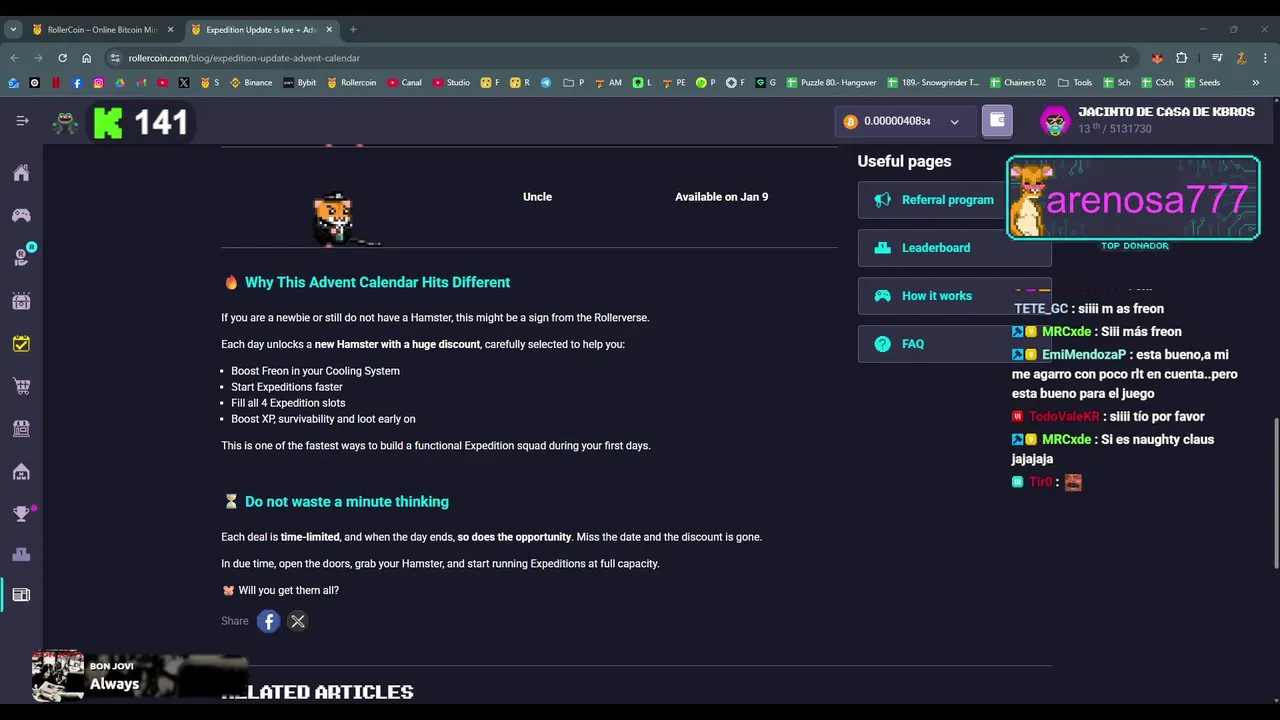Open the Binance bookmark
1280x720 pixels.
pyautogui.click(x=251, y=82)
